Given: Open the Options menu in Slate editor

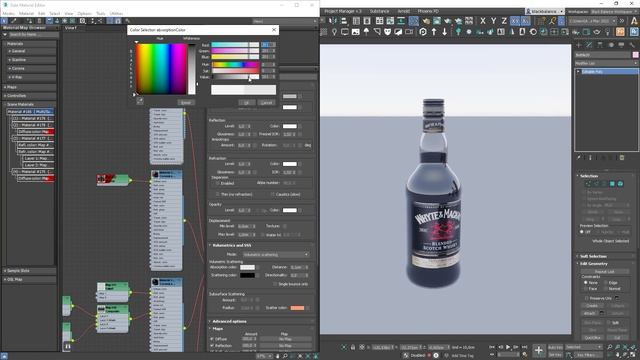Looking at the screenshot, I should [x=84, y=13].
